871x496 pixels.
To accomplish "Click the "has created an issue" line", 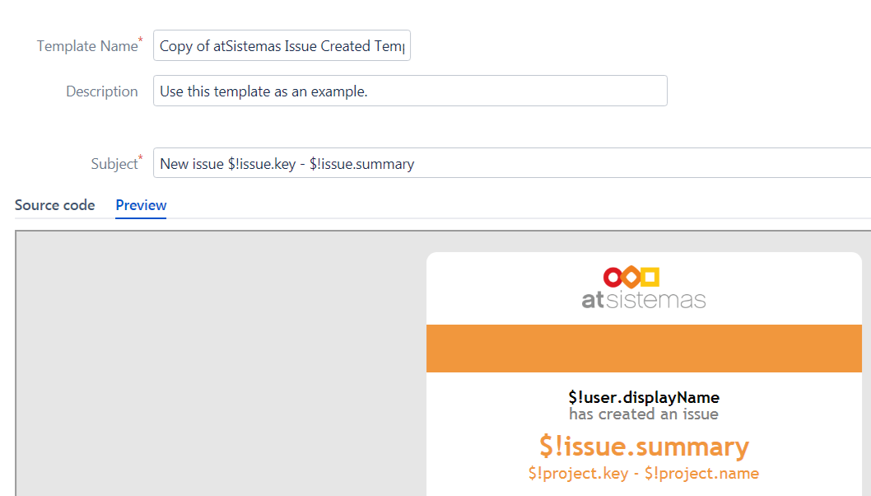I will click(x=643, y=414).
